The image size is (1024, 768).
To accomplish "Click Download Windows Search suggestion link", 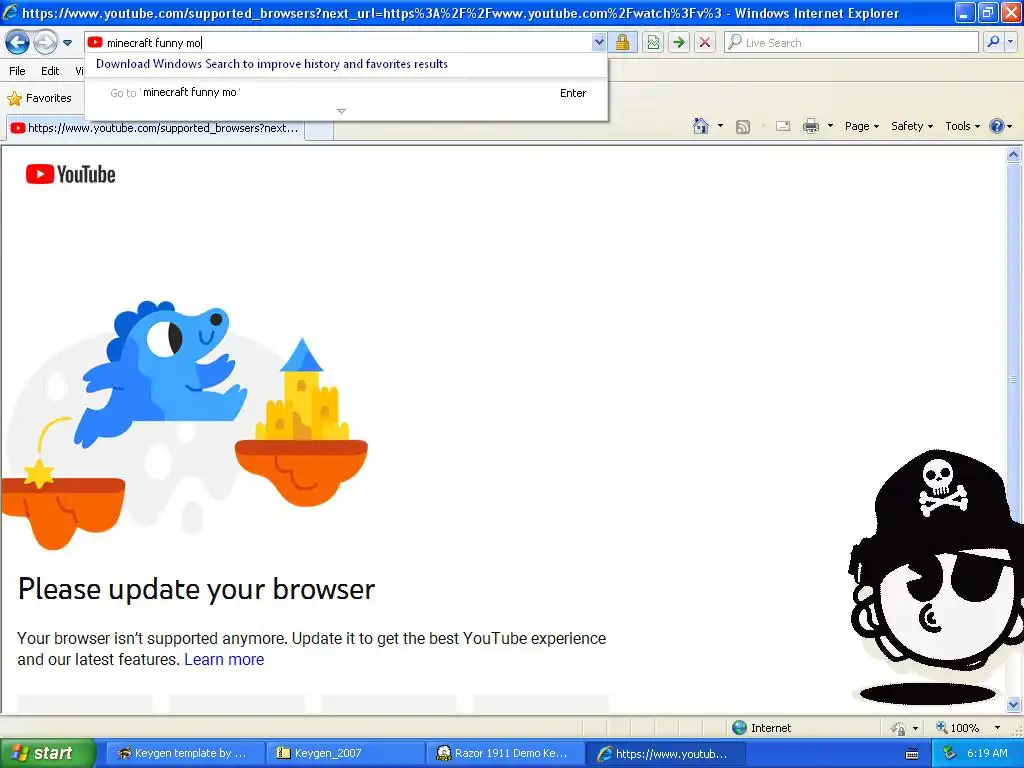I will 272,64.
